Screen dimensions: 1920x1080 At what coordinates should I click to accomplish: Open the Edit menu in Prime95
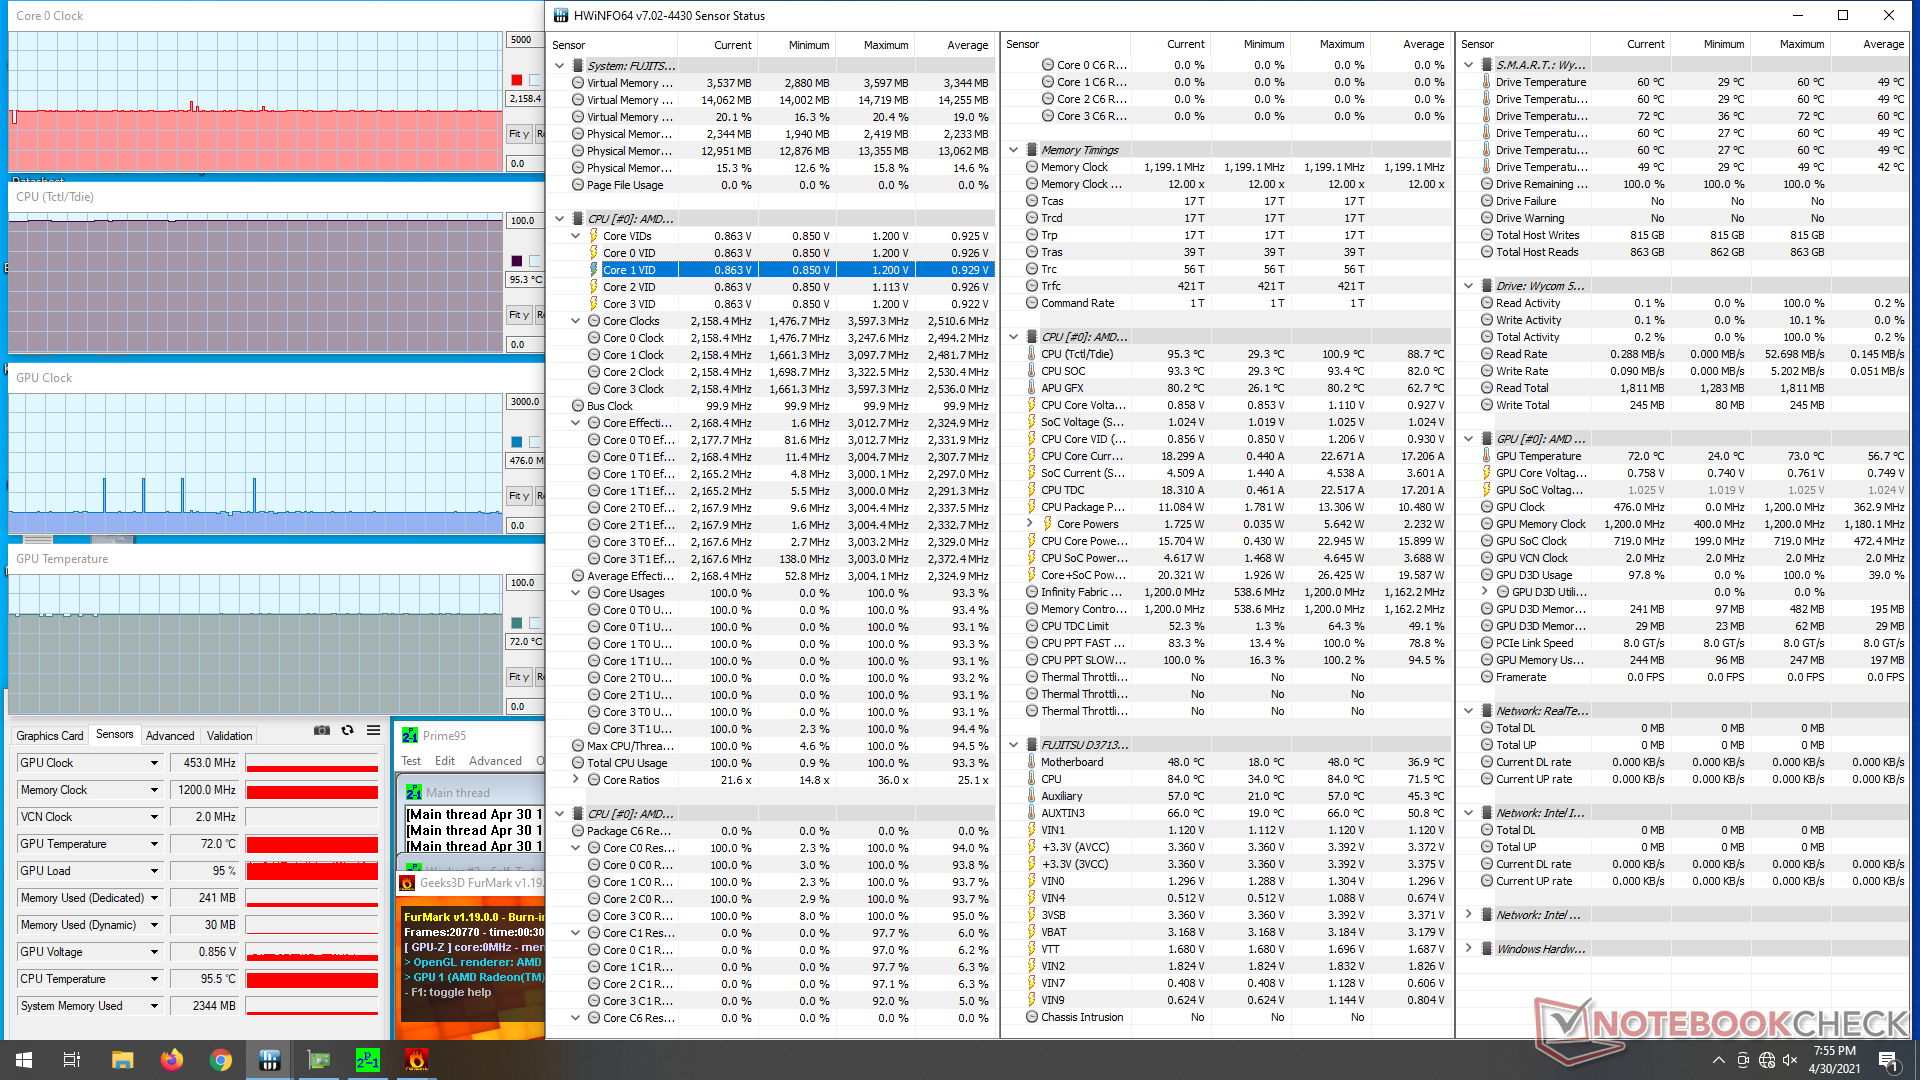pyautogui.click(x=445, y=761)
